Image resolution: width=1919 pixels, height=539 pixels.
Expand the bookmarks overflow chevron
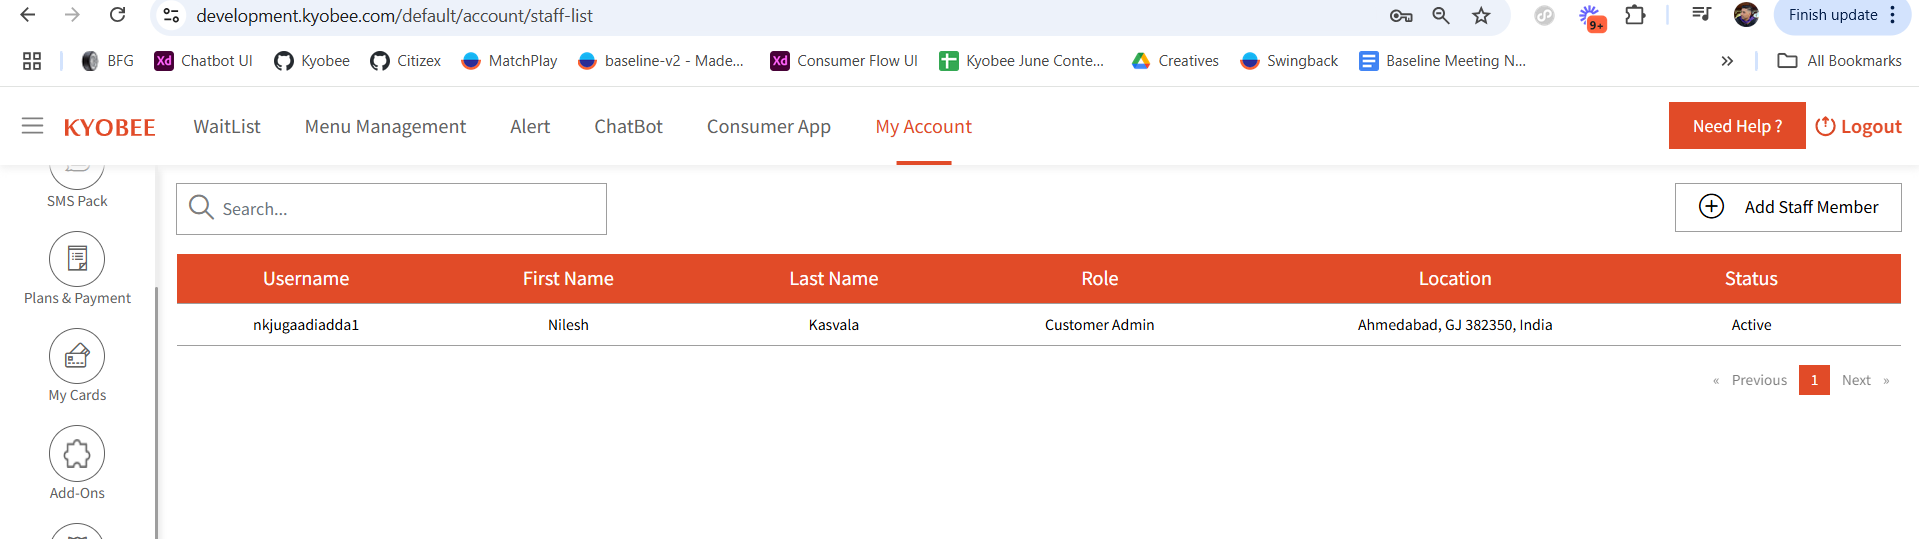click(x=1727, y=61)
